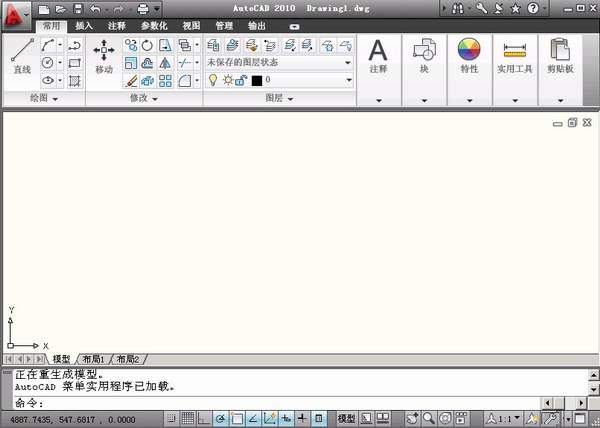Open the 块 (Block) panel

click(x=423, y=56)
